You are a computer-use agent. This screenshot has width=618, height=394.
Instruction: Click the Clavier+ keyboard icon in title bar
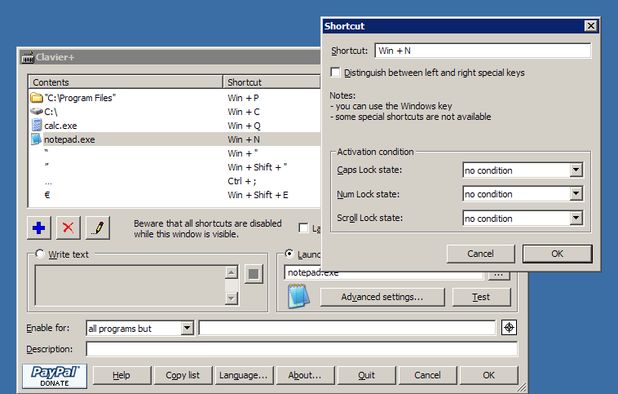pos(28,58)
